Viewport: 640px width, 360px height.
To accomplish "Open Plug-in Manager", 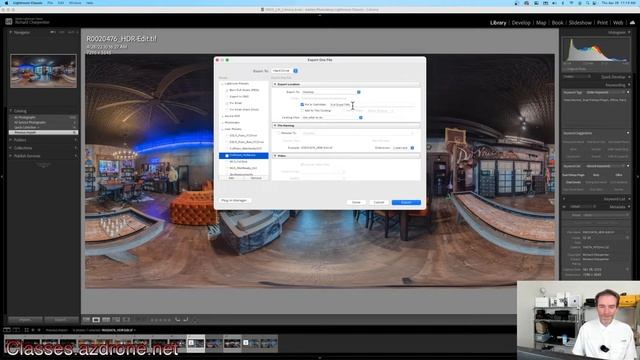I will point(234,200).
